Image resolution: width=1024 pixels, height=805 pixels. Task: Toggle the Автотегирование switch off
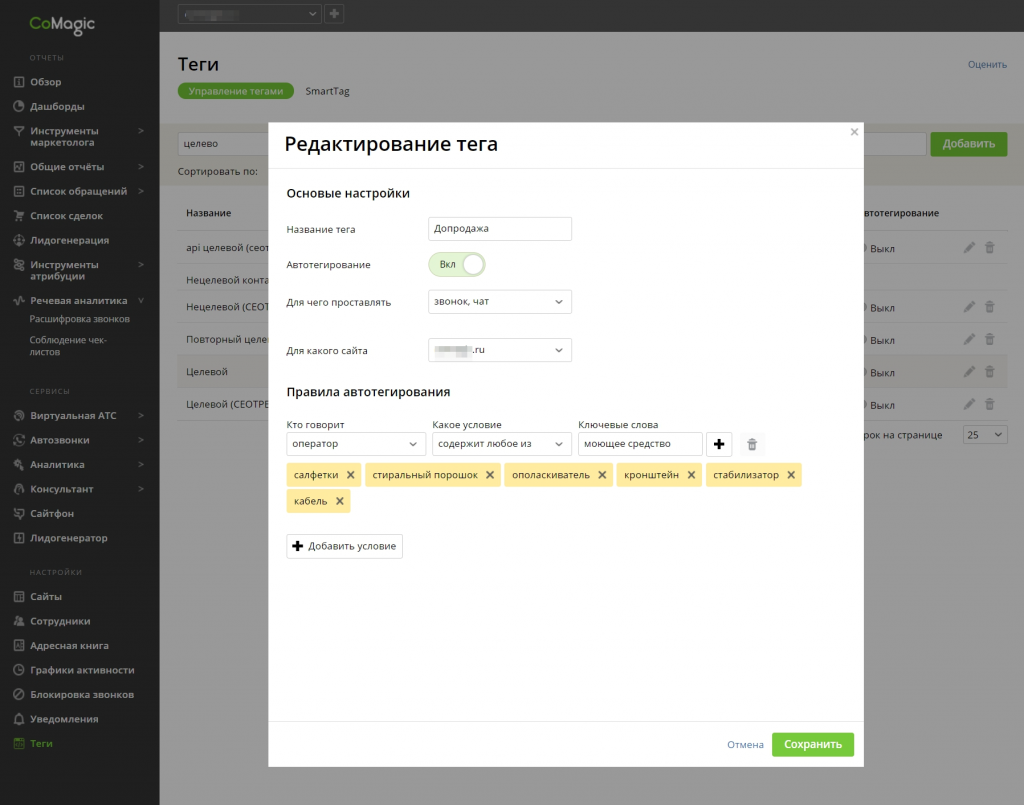coord(457,265)
